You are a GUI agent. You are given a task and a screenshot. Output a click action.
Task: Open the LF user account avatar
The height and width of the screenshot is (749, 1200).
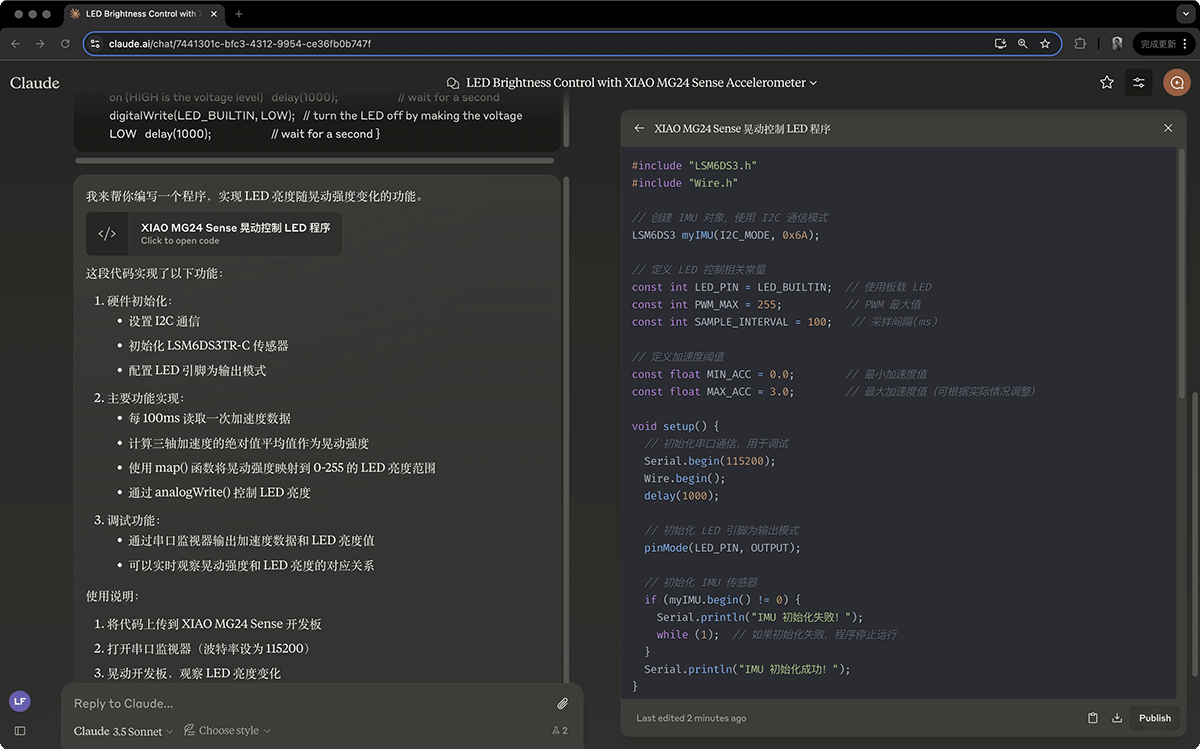(19, 701)
